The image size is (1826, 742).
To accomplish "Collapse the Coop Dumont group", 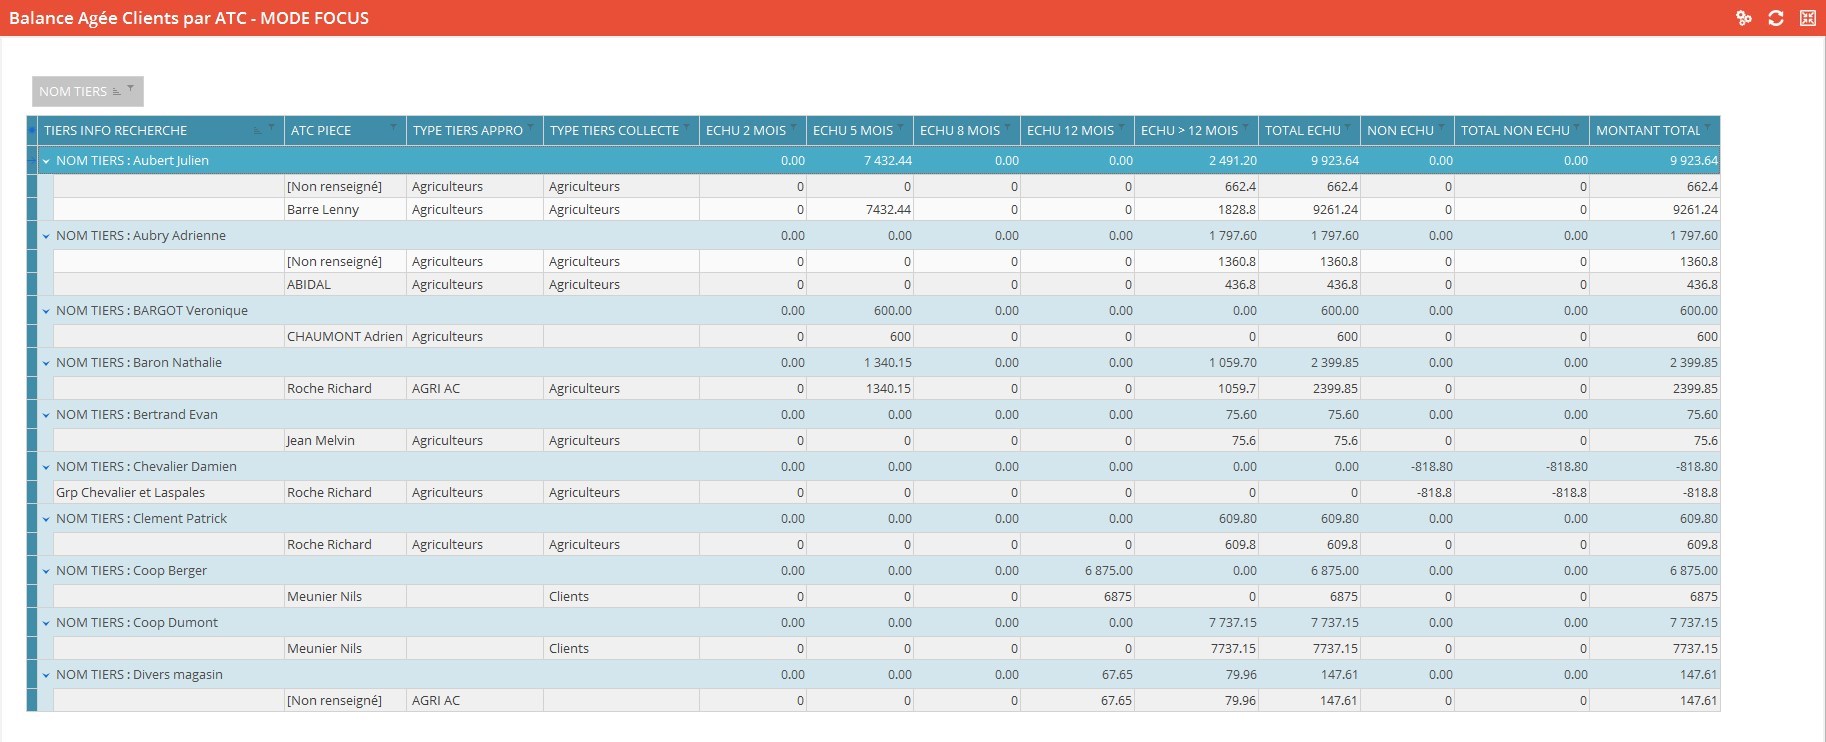I will click(x=46, y=623).
